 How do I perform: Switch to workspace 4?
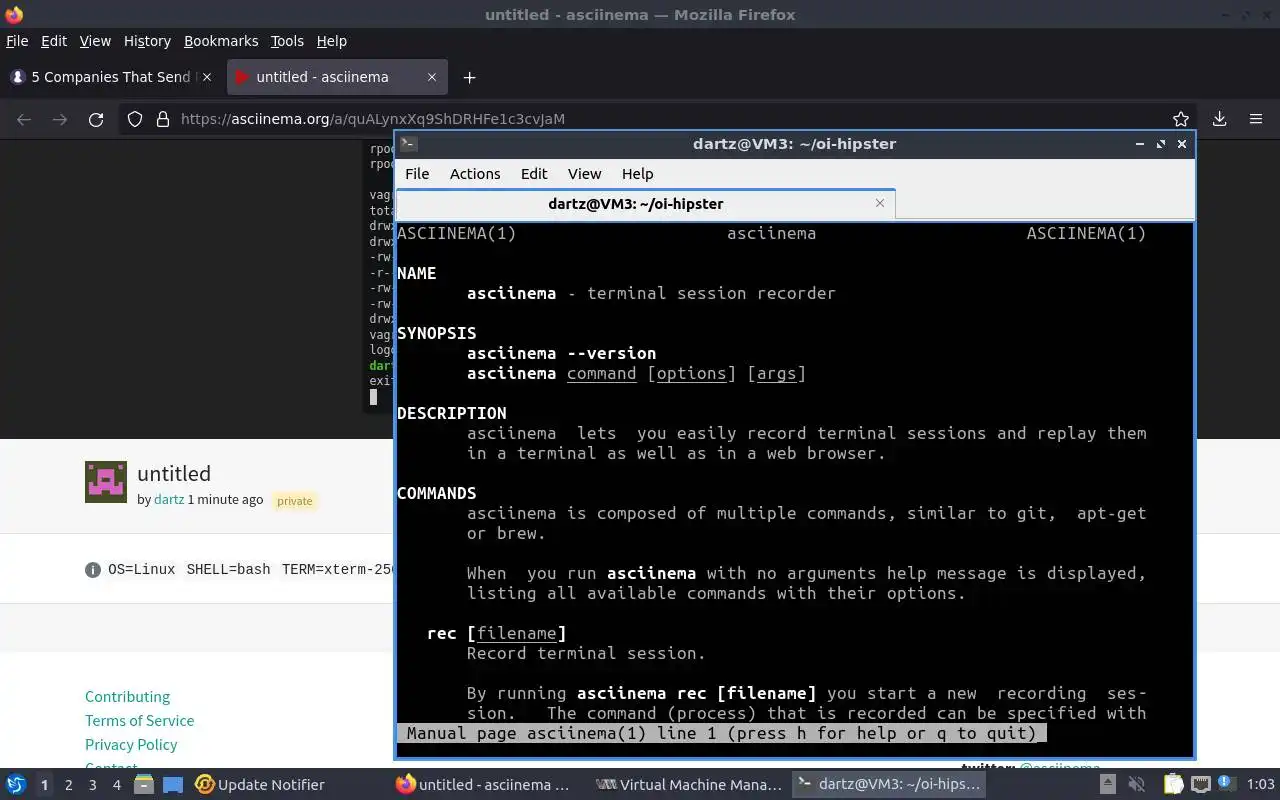point(116,785)
